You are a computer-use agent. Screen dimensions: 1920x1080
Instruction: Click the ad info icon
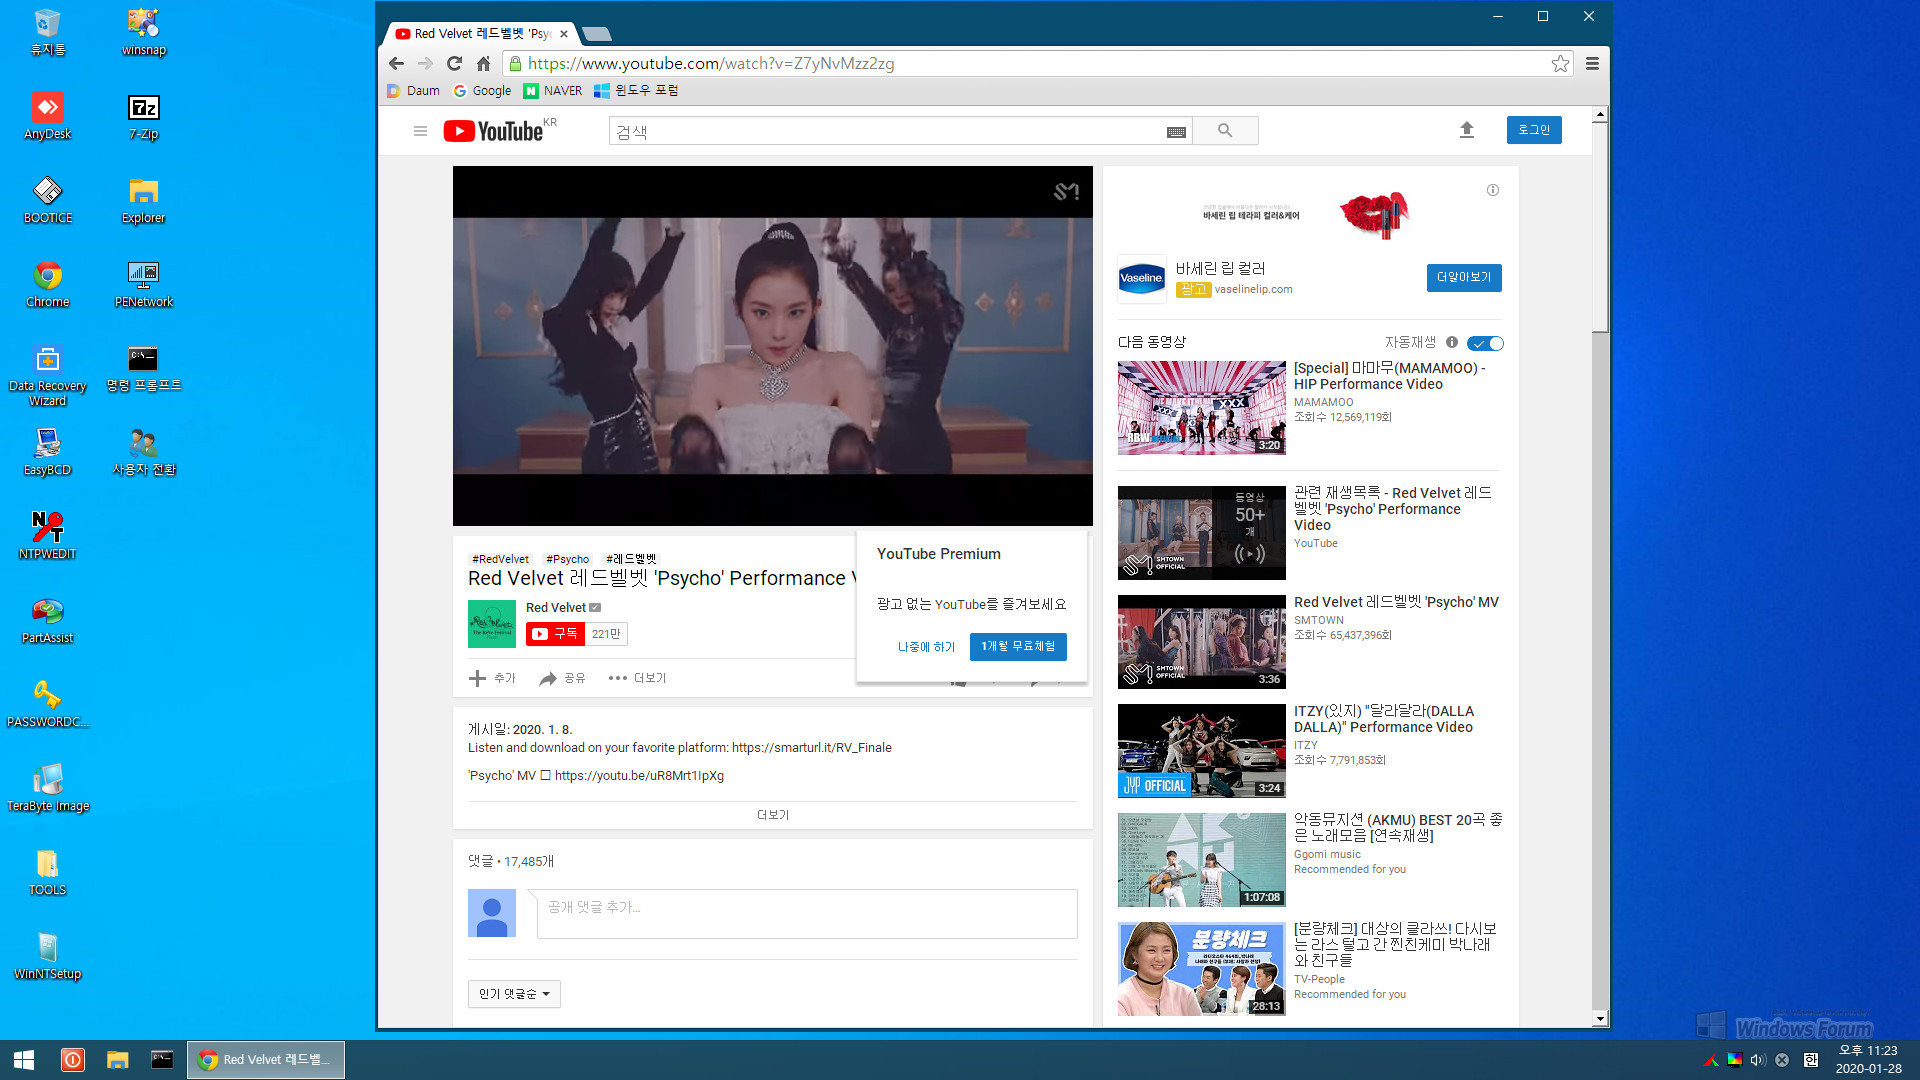click(x=1492, y=190)
